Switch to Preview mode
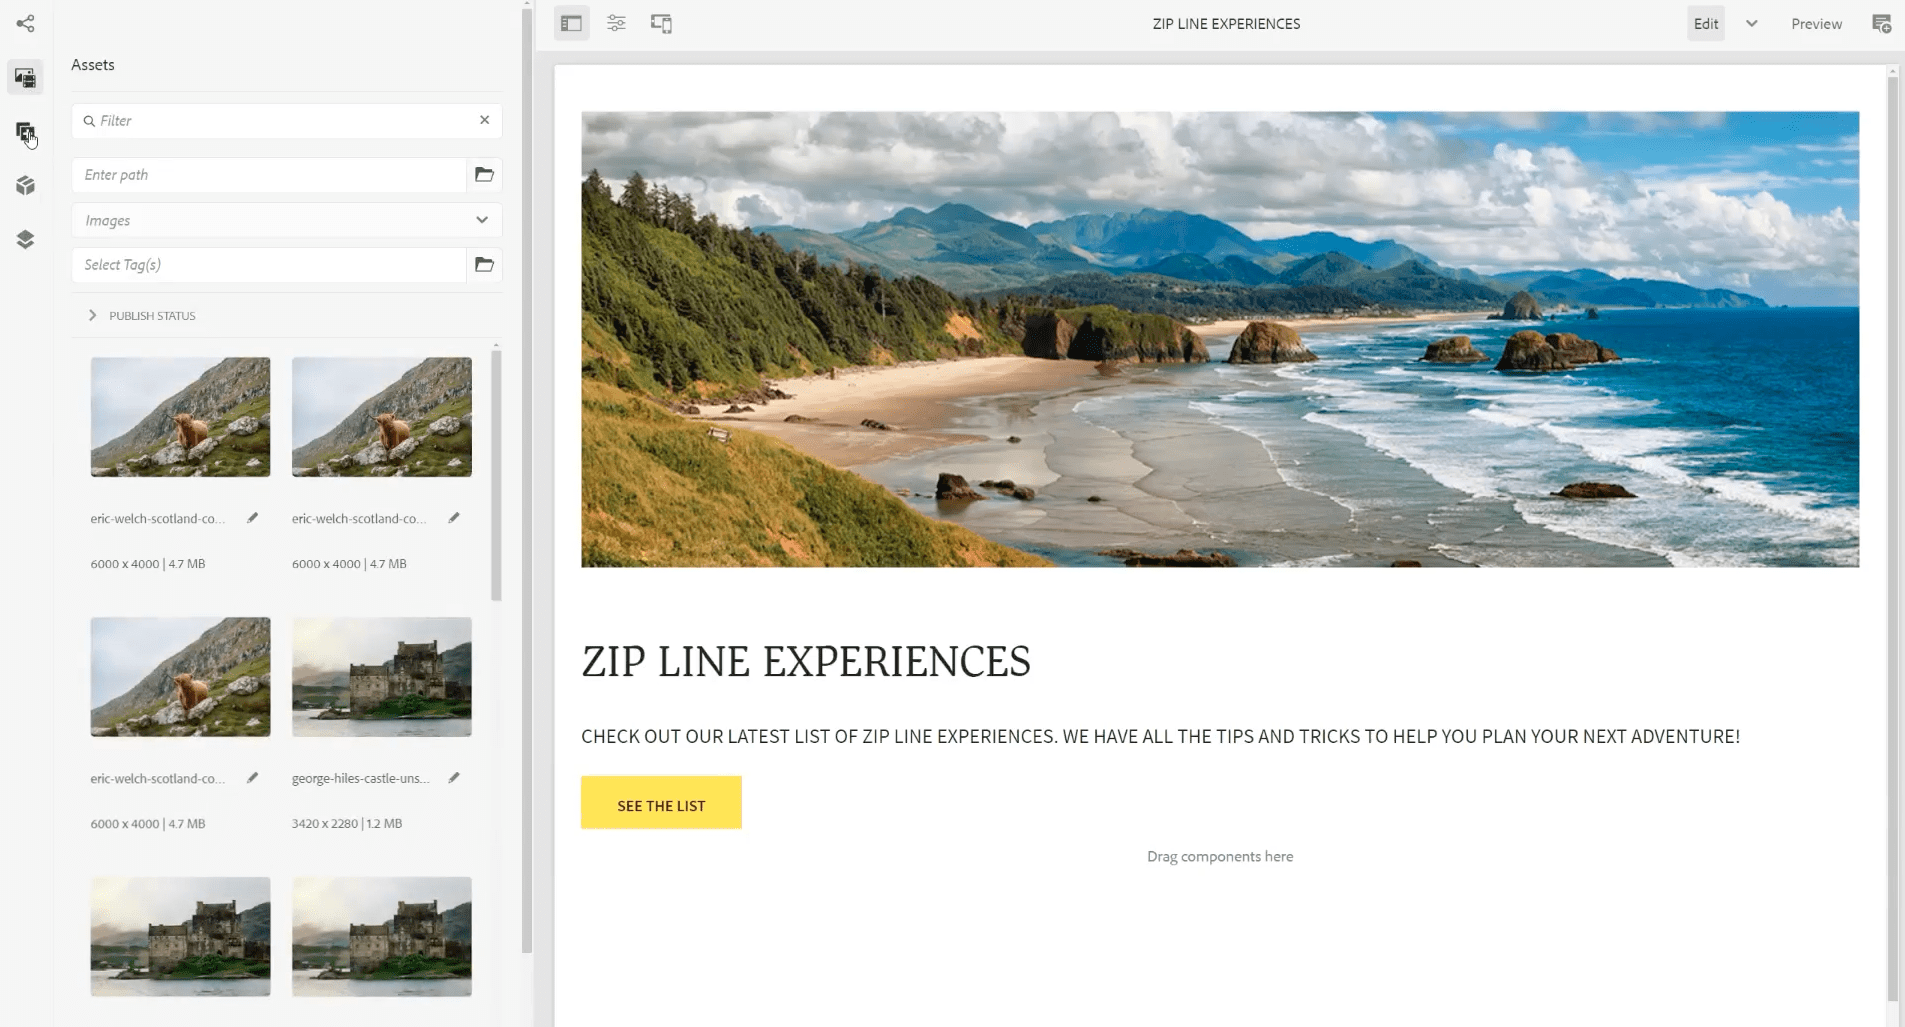 [1814, 23]
